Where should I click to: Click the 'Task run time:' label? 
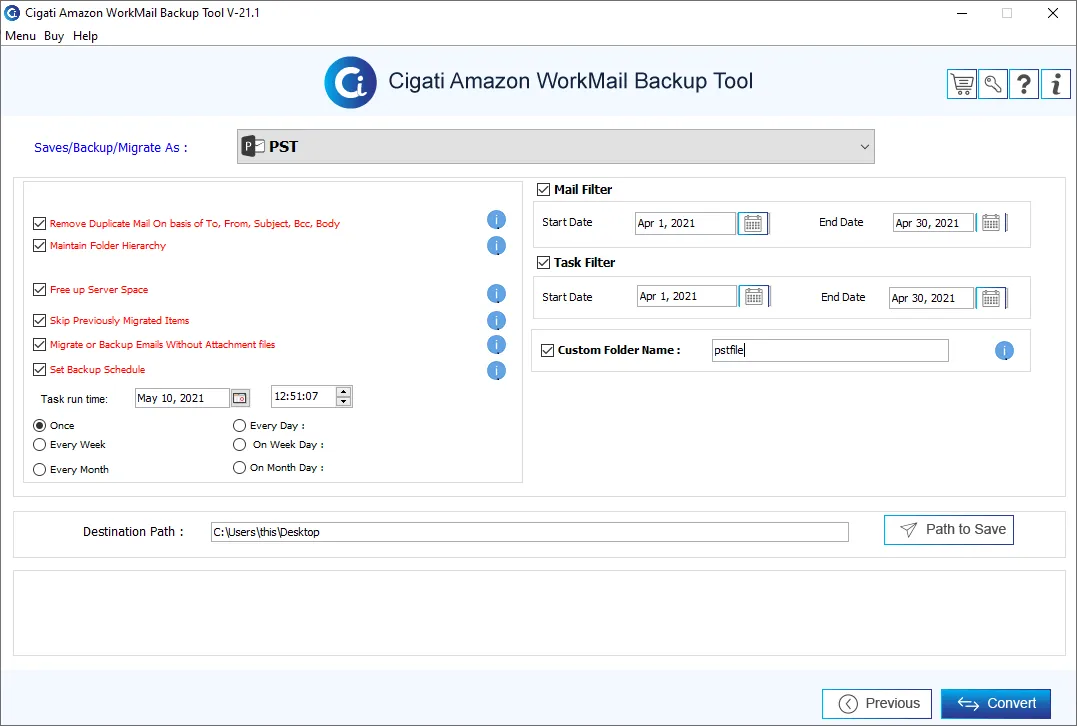[74, 399]
